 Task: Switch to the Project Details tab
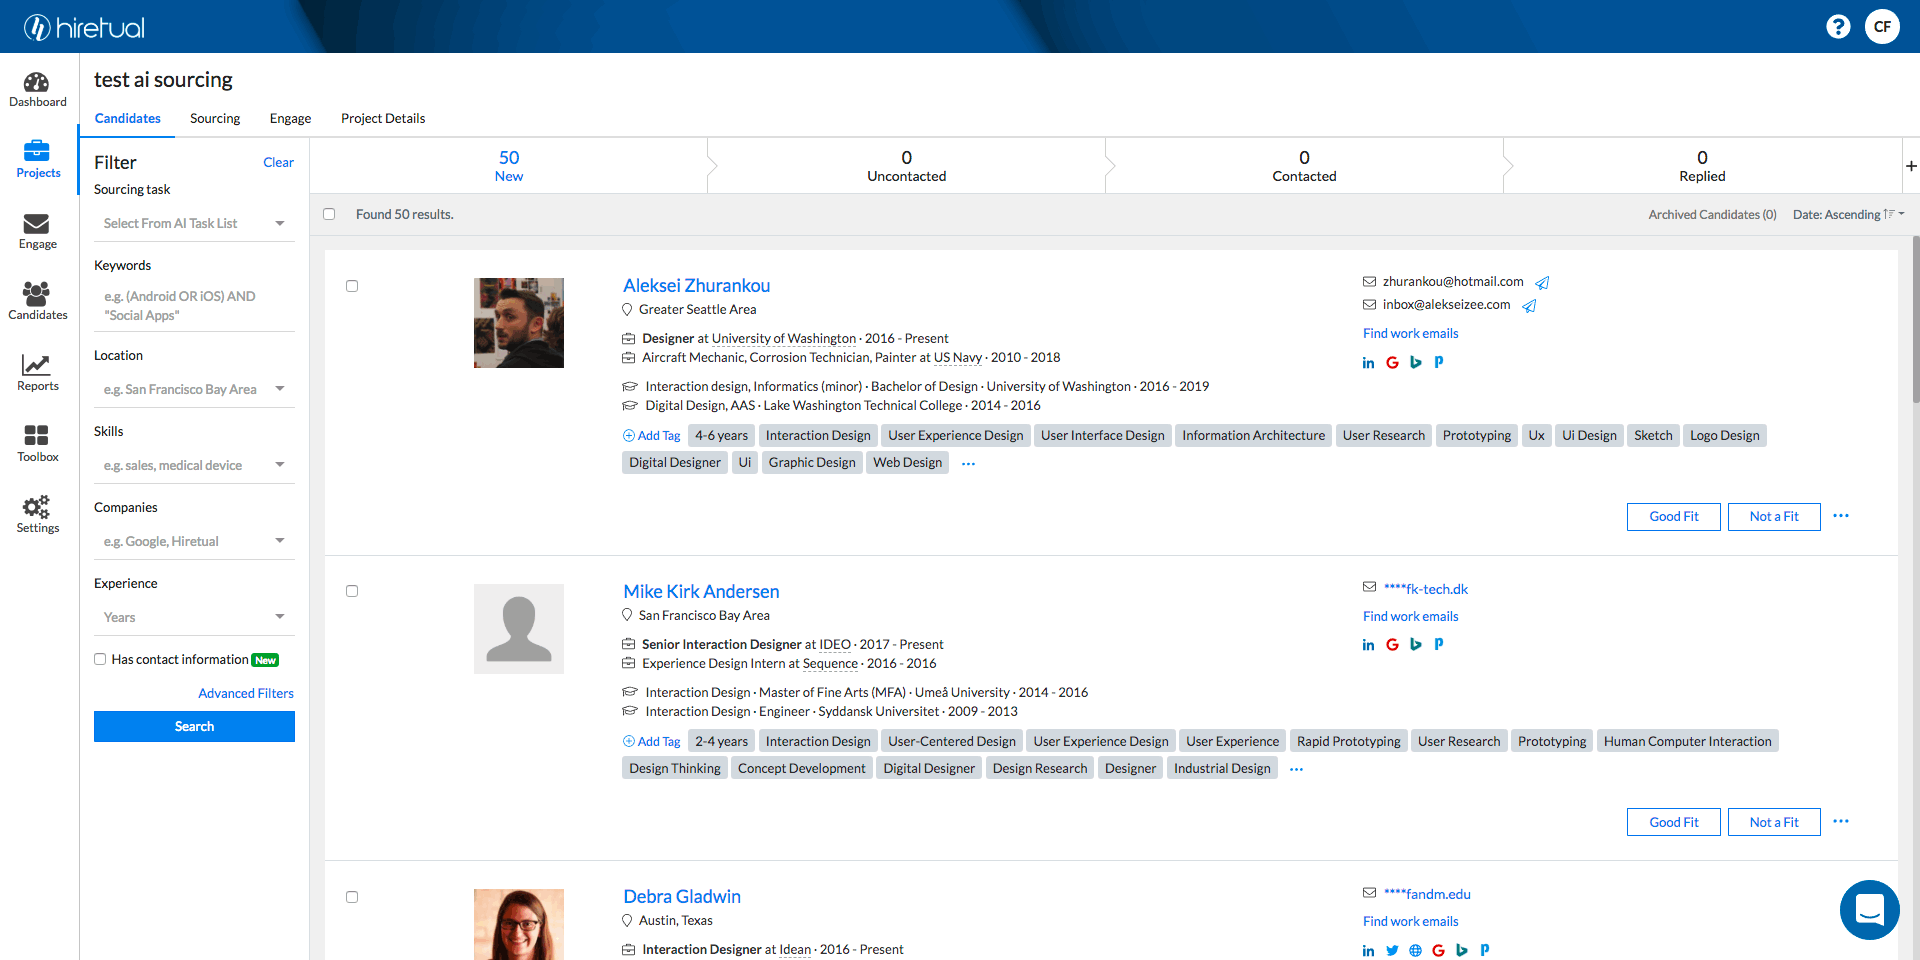coord(383,118)
